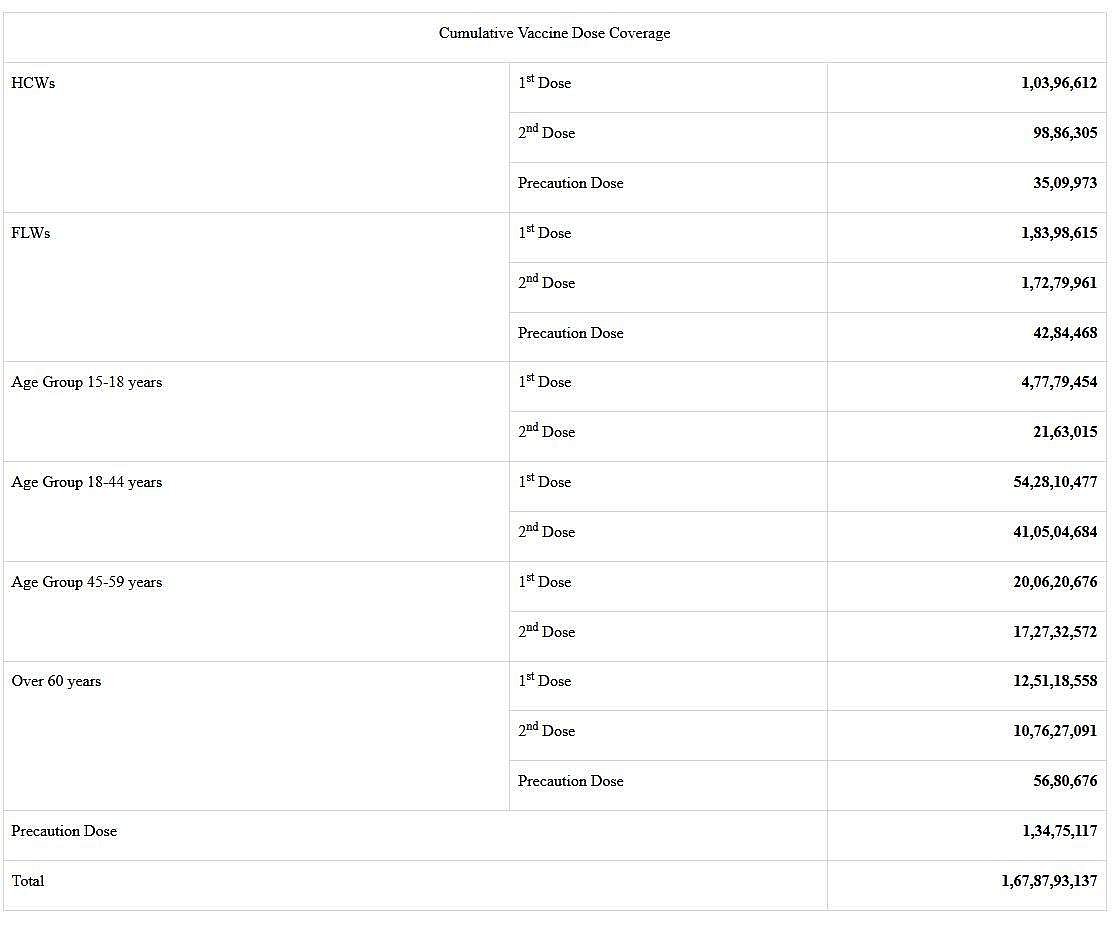The image size is (1116, 931).
Task: Click the Cumulative Vaccine Dose Coverage heading
Action: 554,33
